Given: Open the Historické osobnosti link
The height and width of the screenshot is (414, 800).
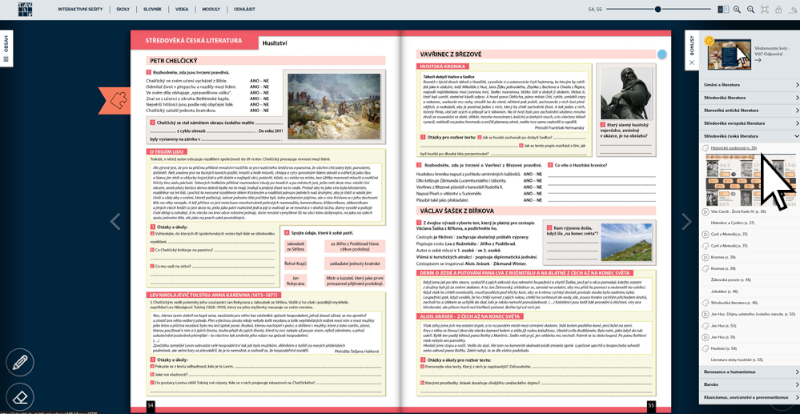Looking at the screenshot, I should tap(734, 148).
